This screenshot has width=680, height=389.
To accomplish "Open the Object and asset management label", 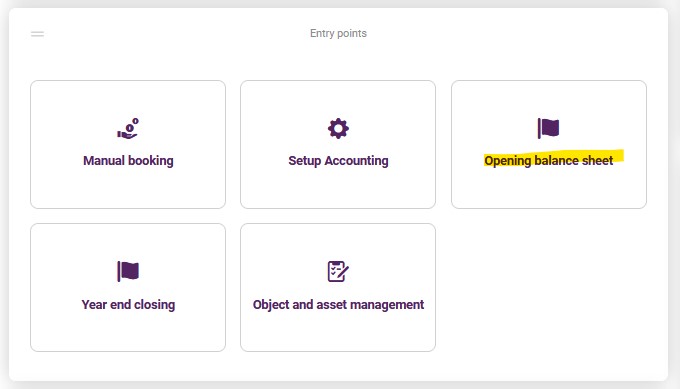I will (x=338, y=305).
